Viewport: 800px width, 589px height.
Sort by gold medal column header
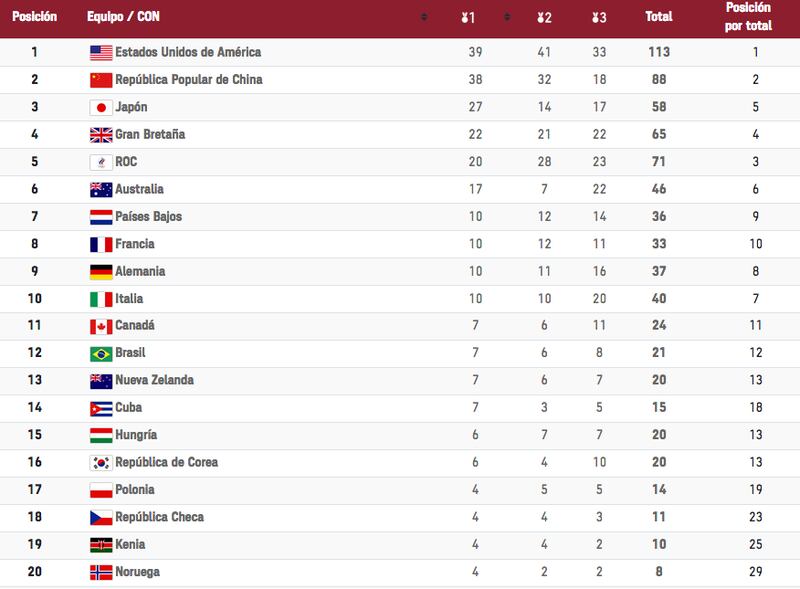468,18
